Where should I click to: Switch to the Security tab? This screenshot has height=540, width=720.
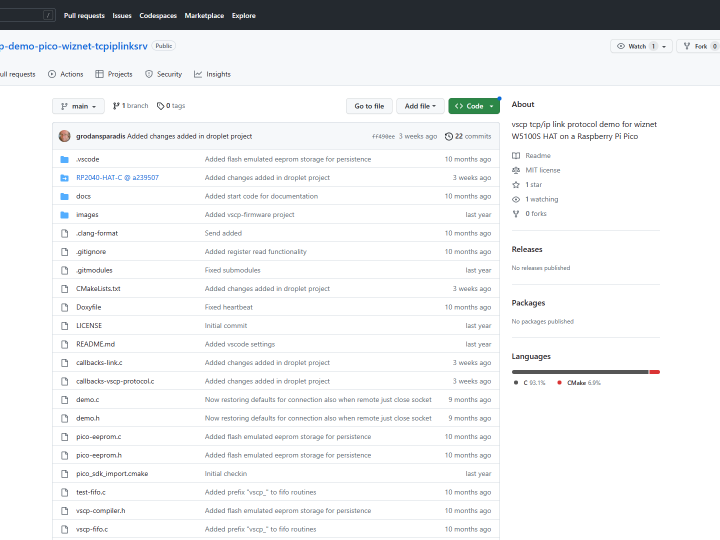[163, 74]
